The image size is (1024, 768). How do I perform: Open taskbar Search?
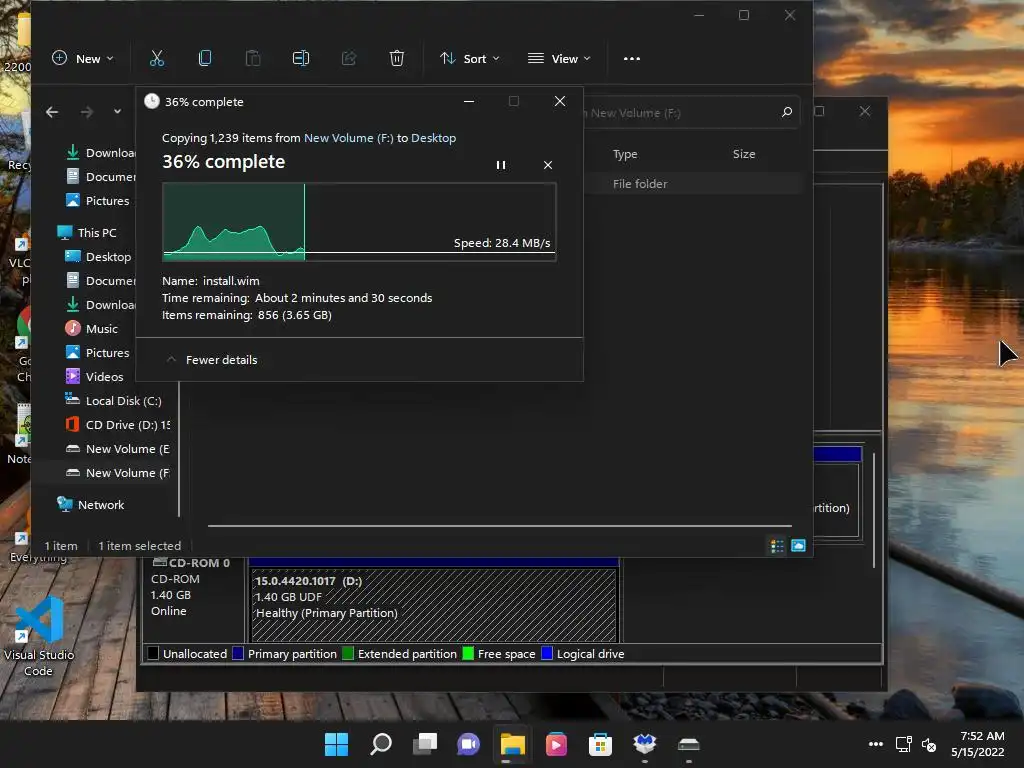pos(381,744)
